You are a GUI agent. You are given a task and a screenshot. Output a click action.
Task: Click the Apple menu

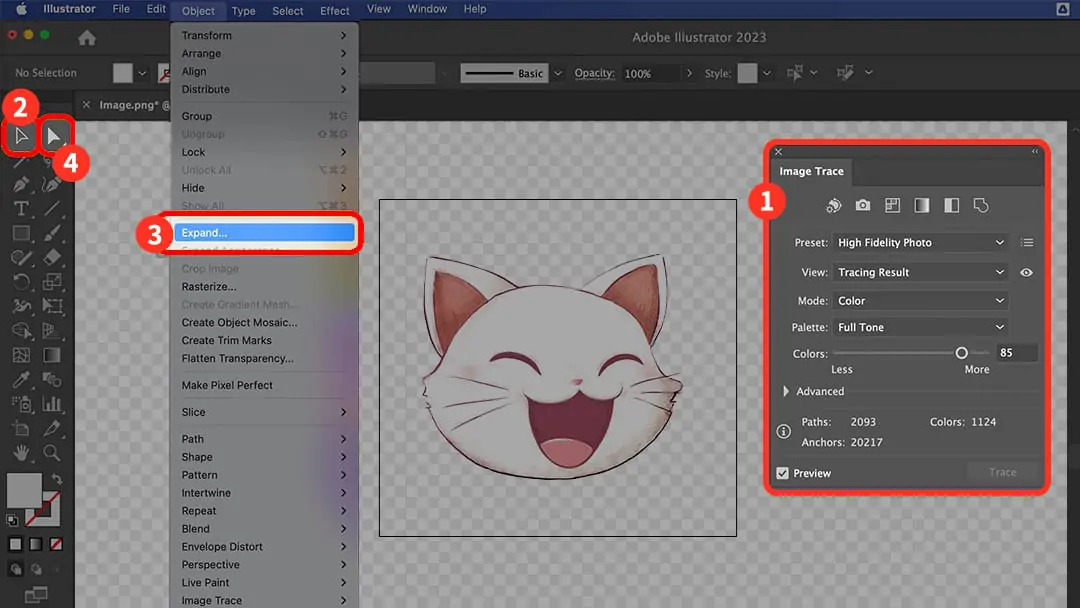[21, 9]
